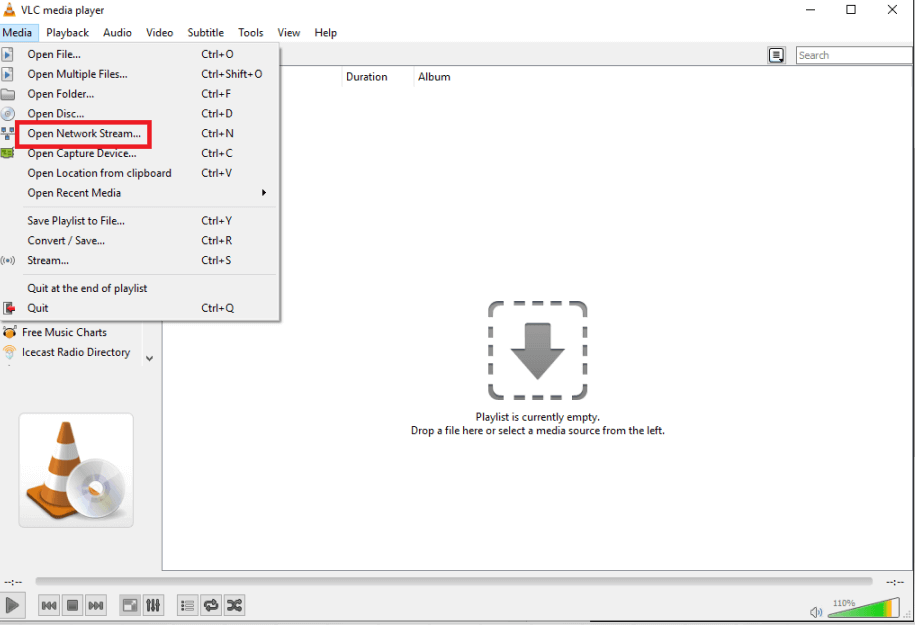
Task: Change playlist view mode icon
Action: [776, 56]
